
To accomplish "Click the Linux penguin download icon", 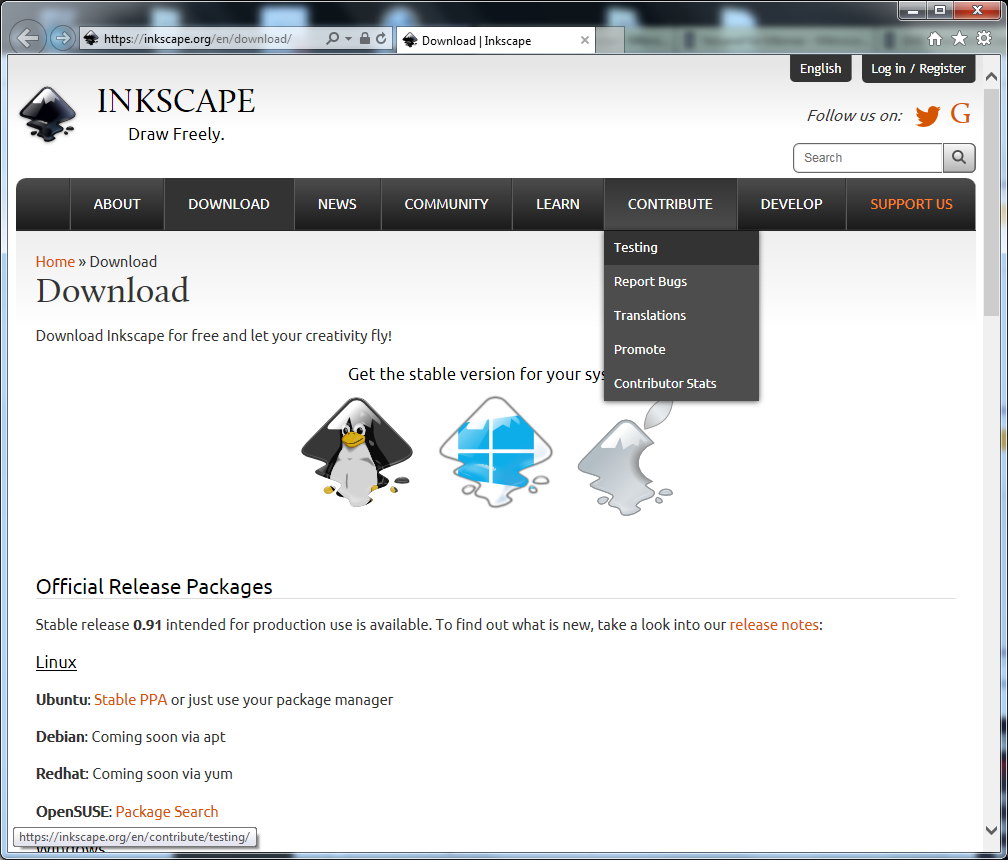I will click(x=357, y=452).
